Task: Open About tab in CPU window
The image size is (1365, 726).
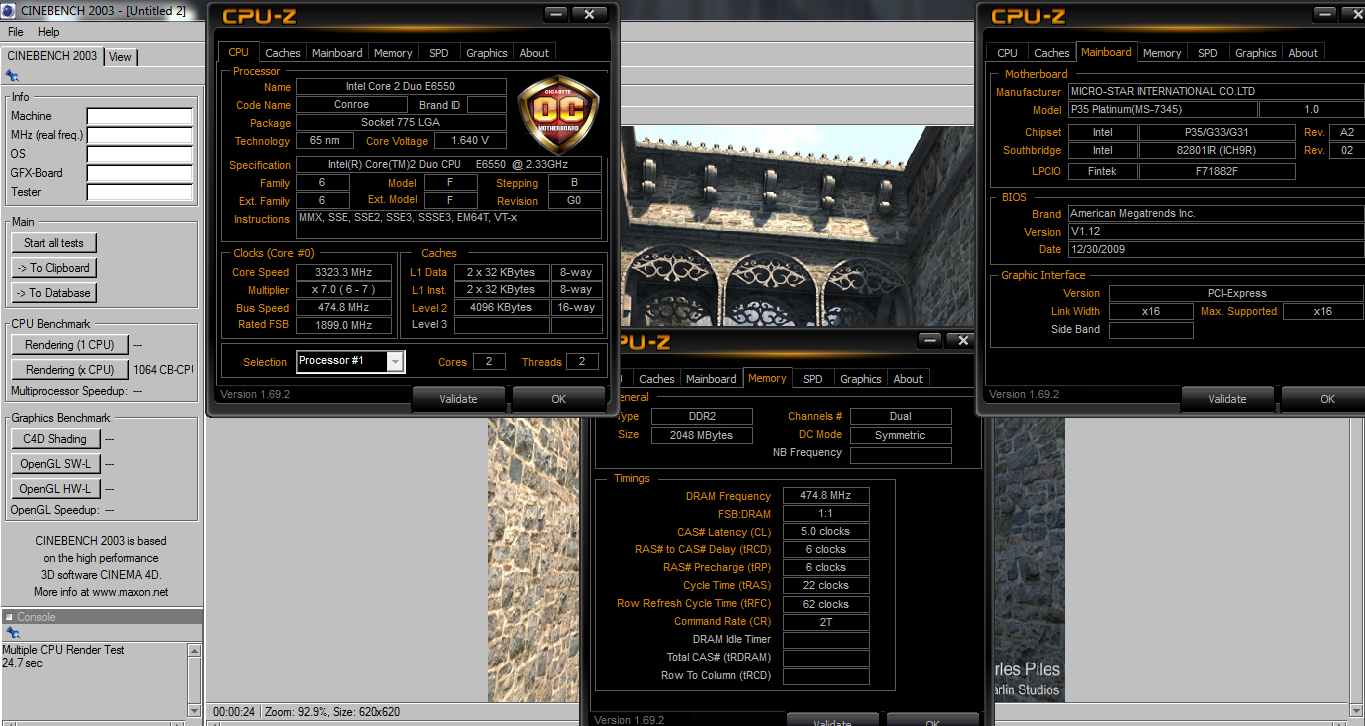Action: click(534, 53)
